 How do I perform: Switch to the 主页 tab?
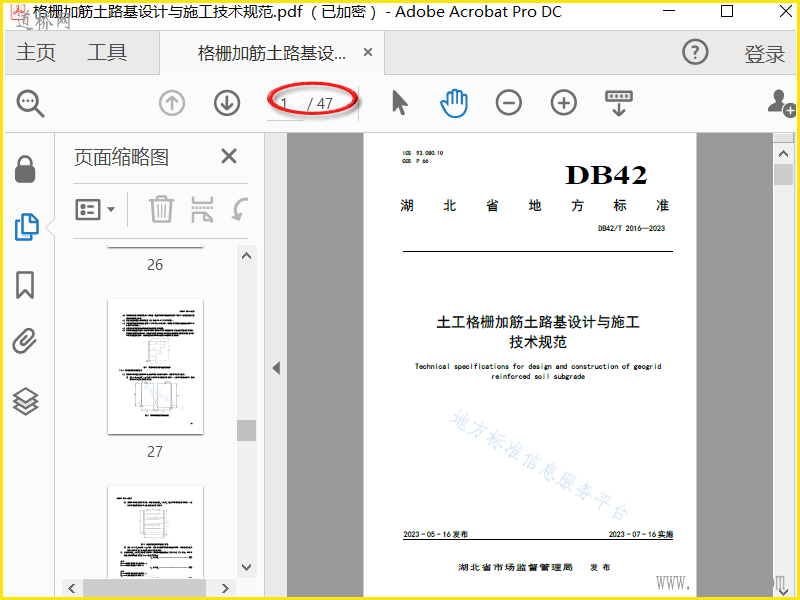click(x=36, y=53)
